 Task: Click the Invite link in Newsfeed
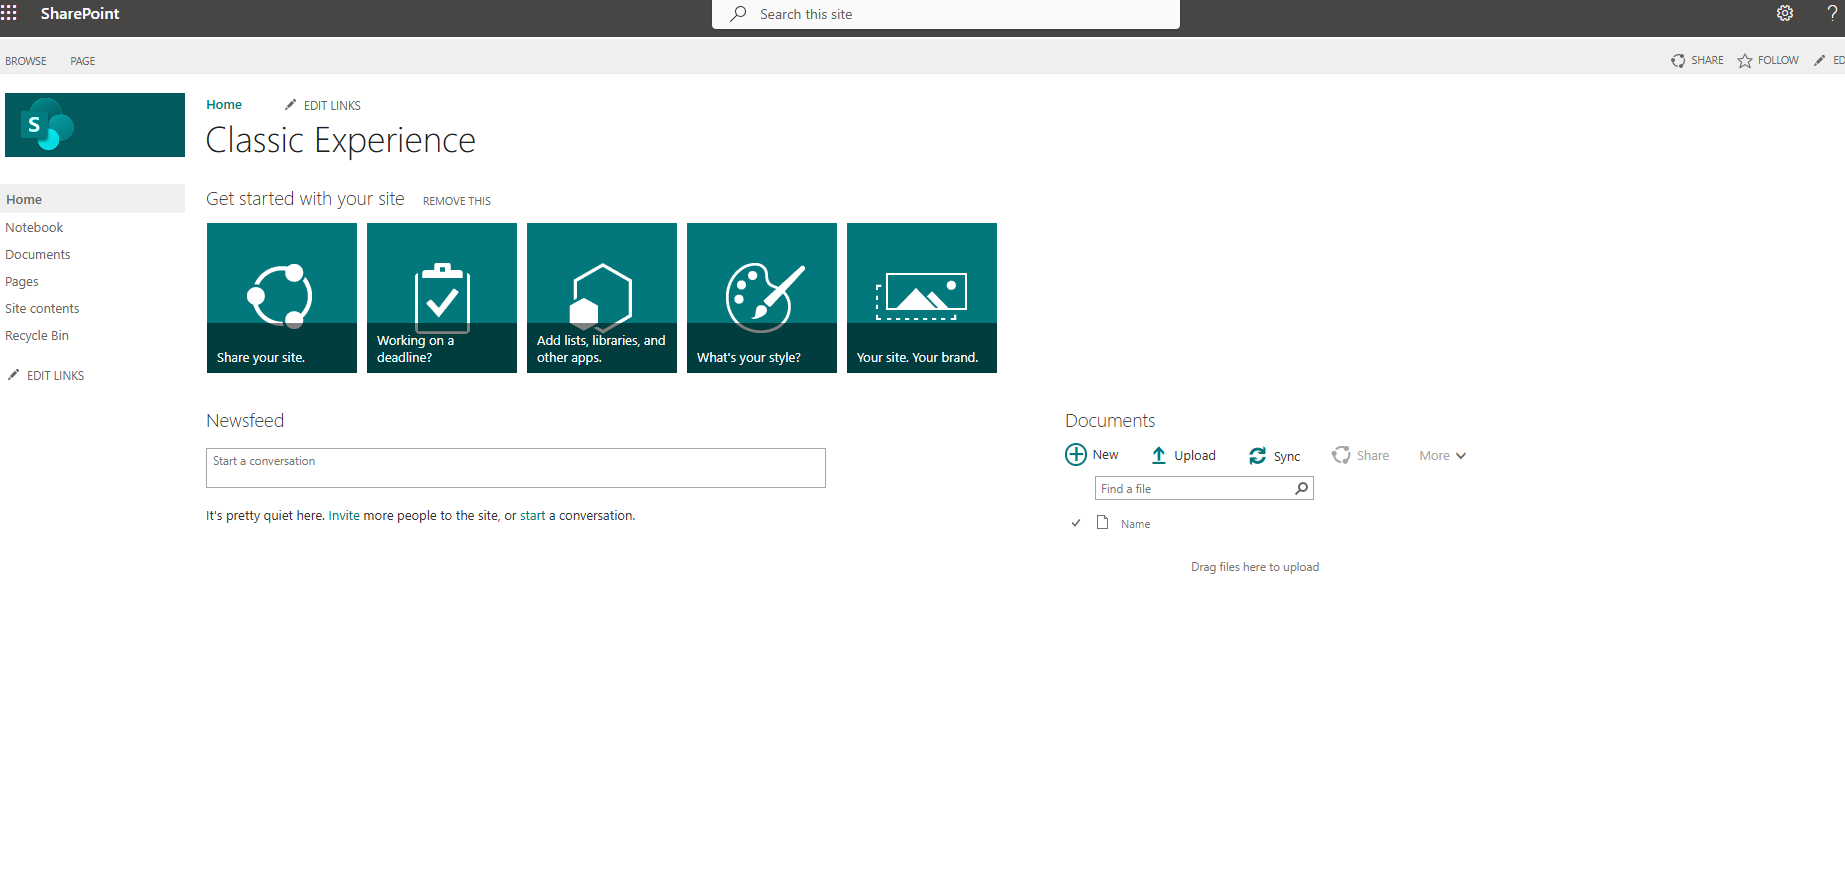(344, 515)
